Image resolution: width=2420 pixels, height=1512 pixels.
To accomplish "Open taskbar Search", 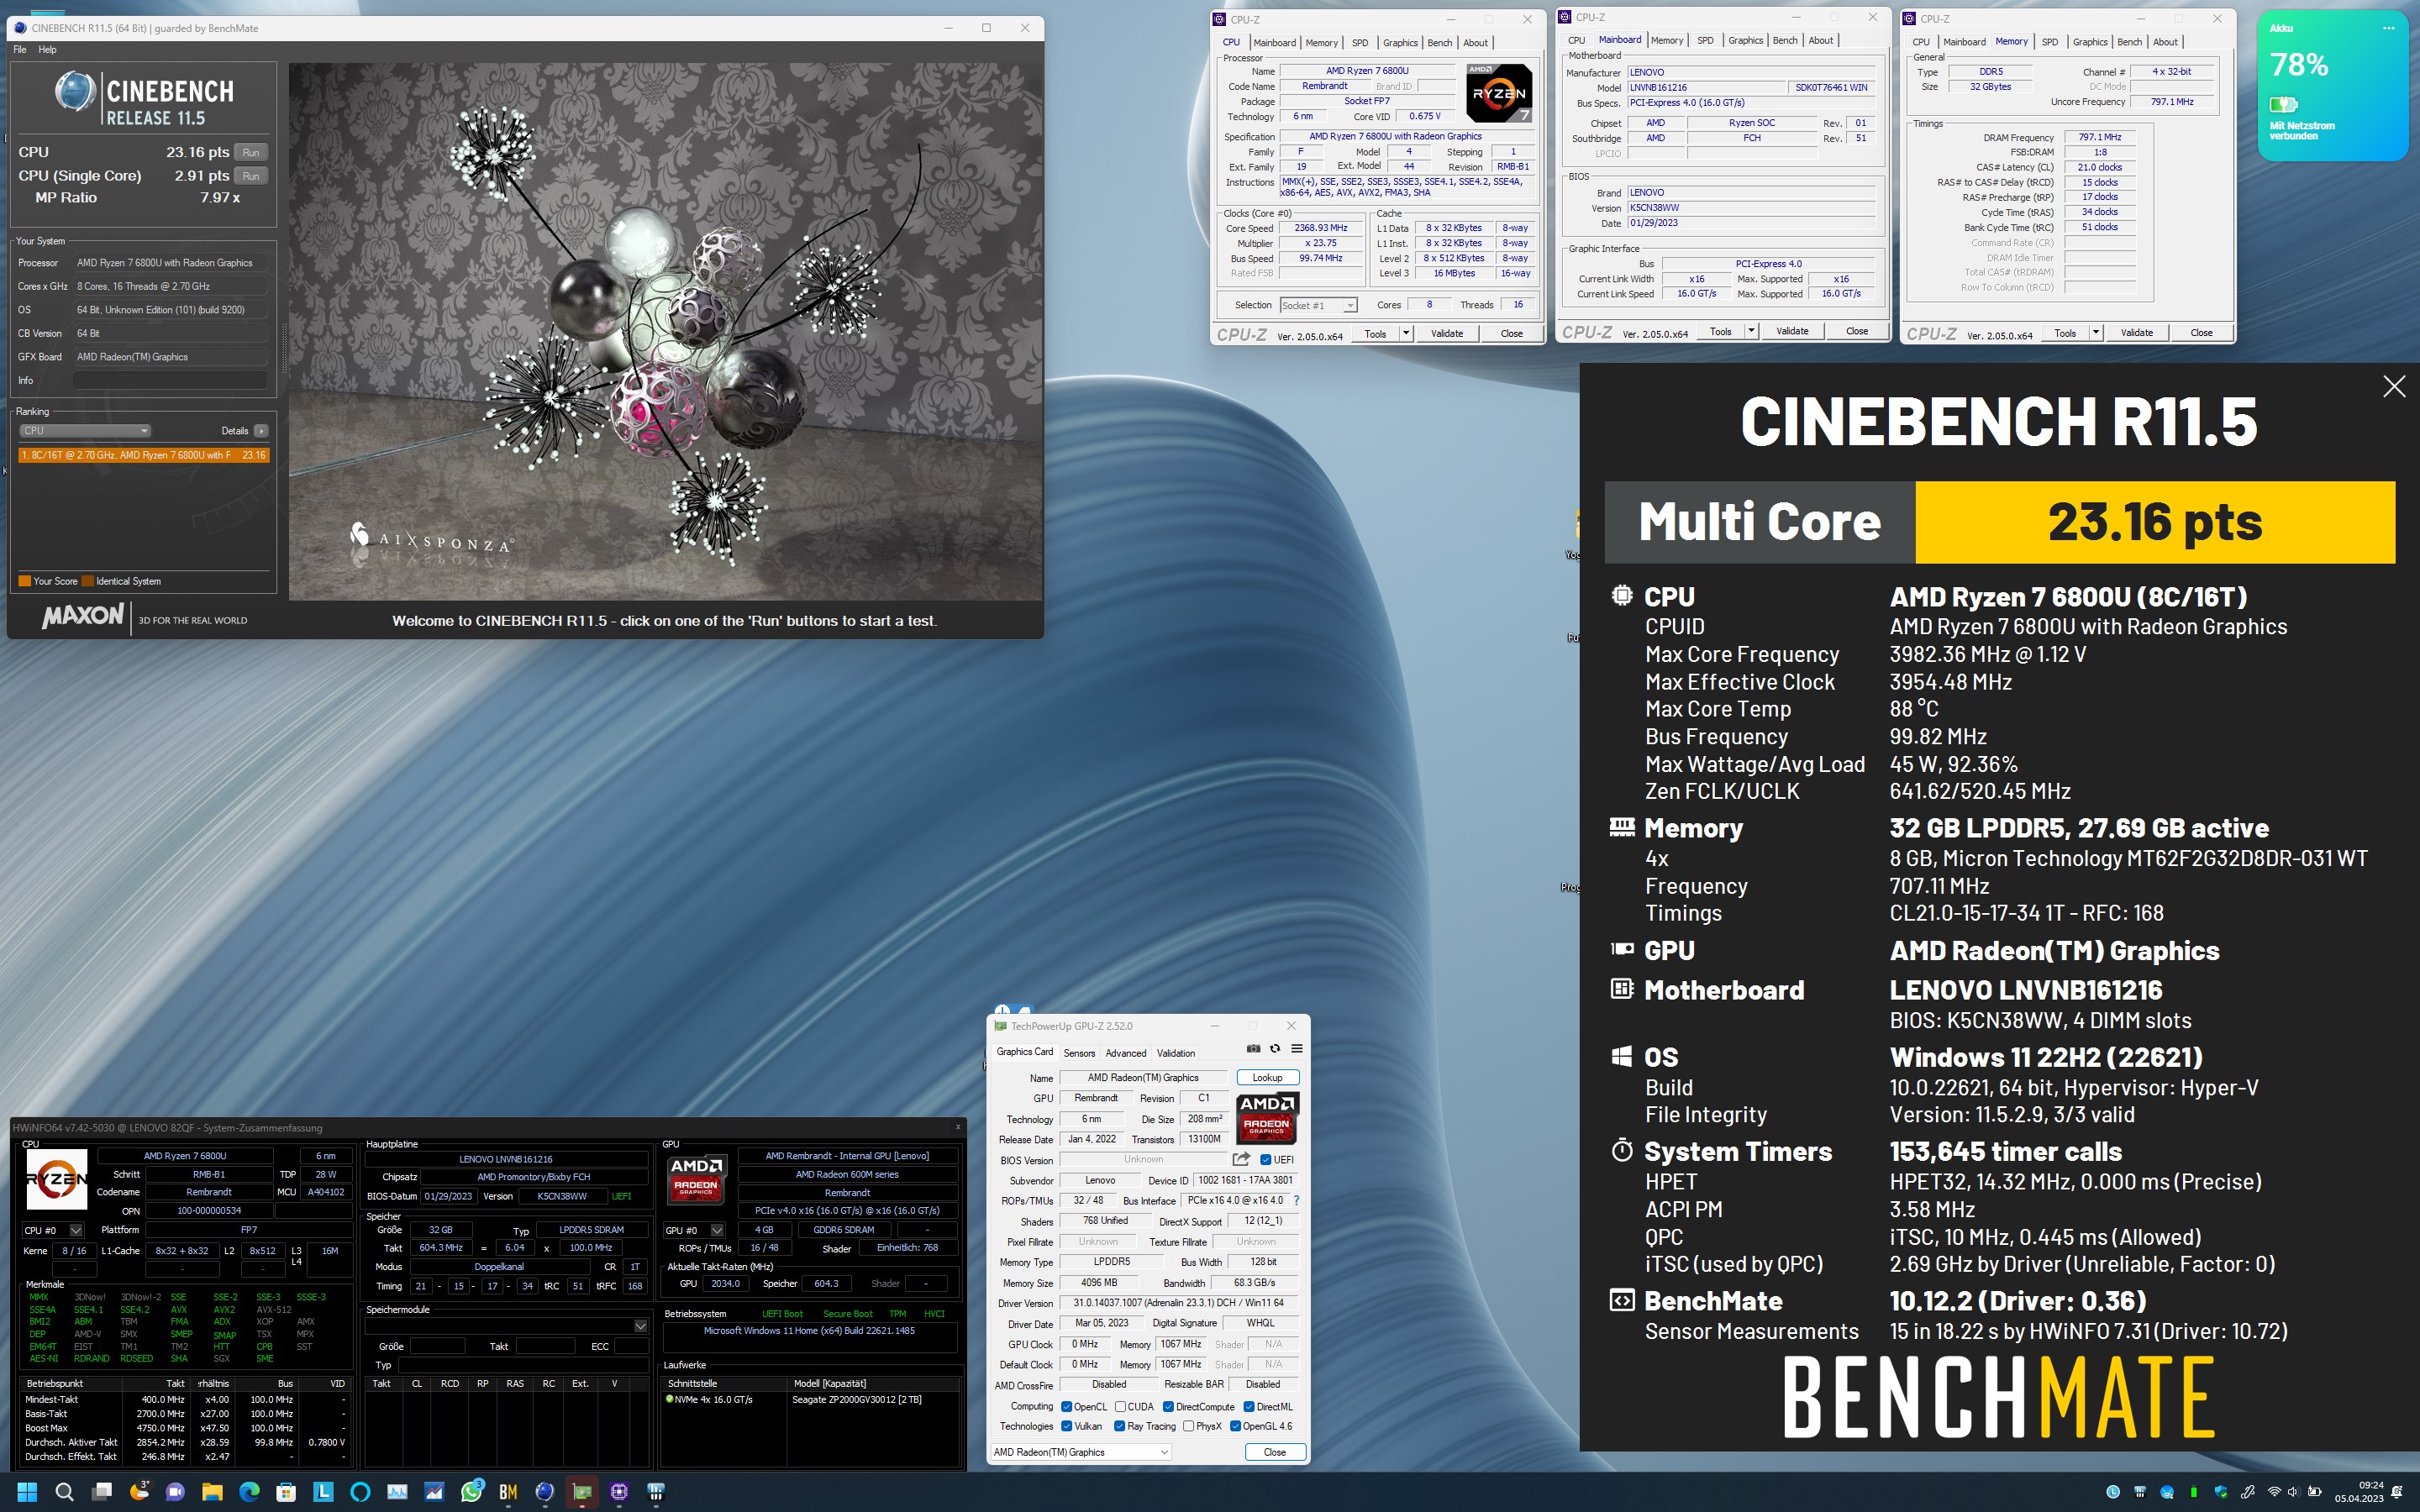I will (64, 1492).
